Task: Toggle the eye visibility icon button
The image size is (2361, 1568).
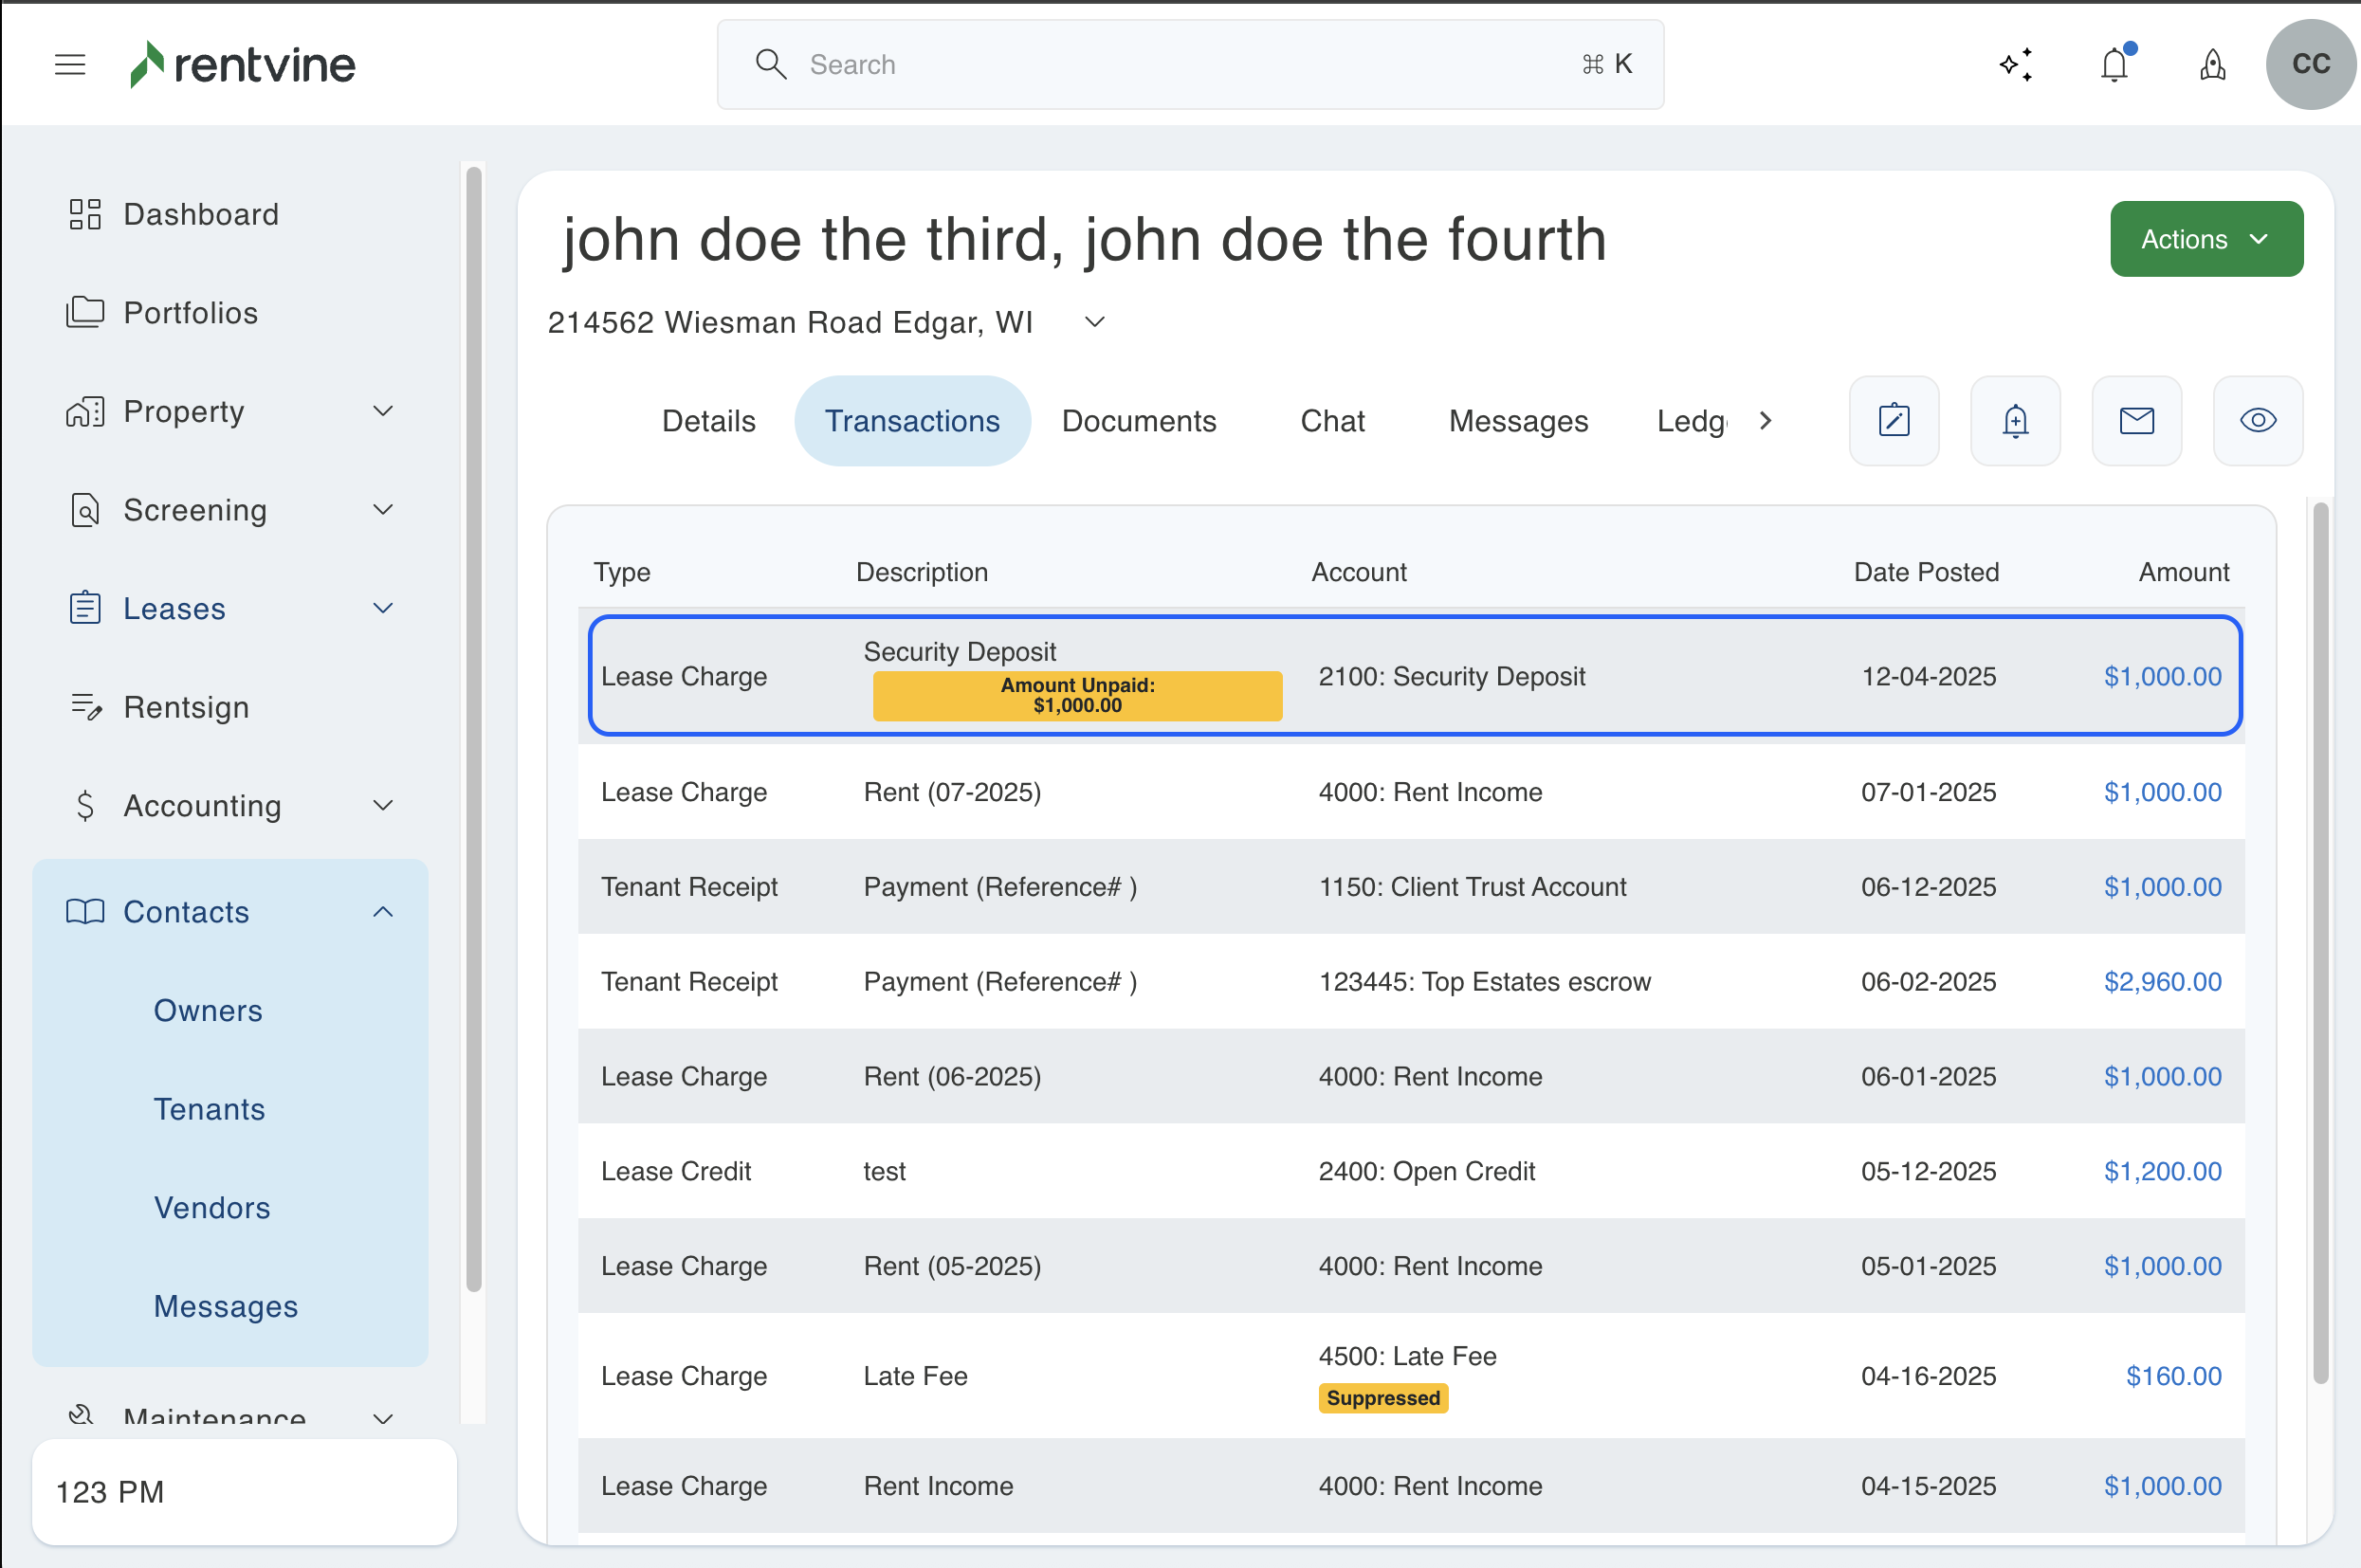Action: click(x=2257, y=421)
